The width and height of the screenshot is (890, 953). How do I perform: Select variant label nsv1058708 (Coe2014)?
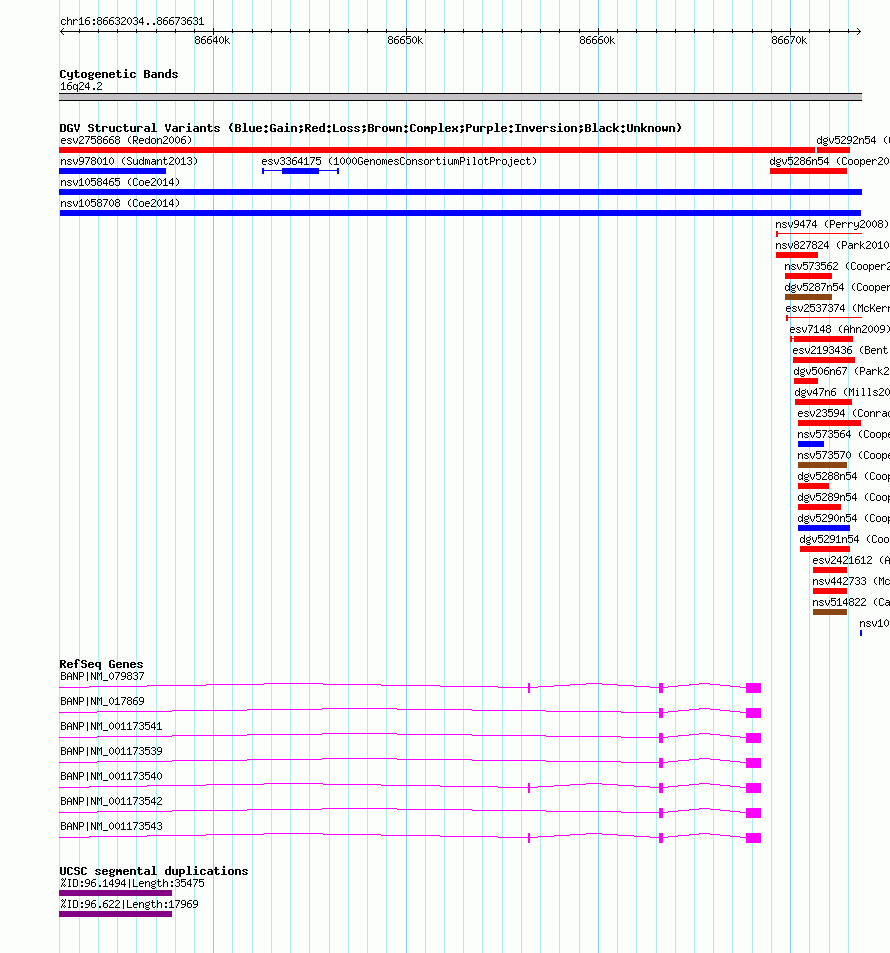[120, 203]
